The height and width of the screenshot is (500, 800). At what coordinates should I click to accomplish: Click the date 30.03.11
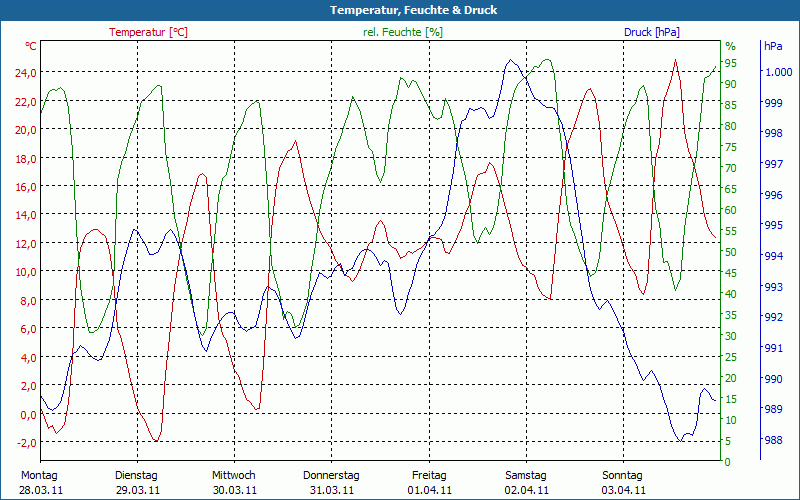tap(235, 490)
